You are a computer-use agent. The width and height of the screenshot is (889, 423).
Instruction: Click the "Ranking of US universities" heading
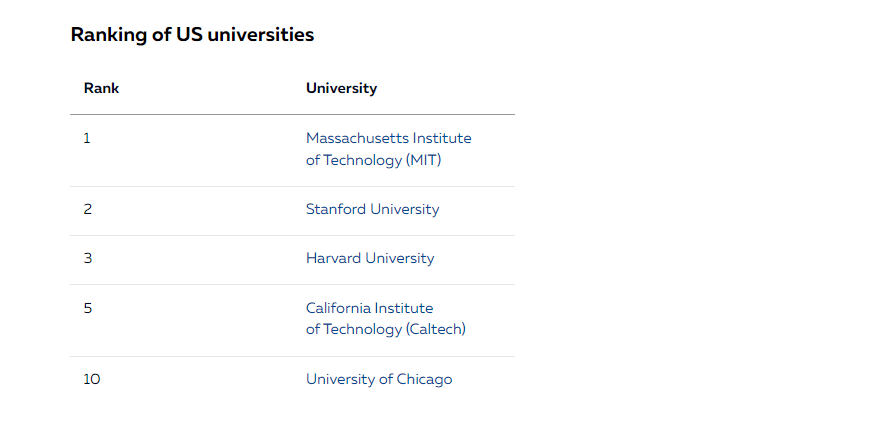(192, 35)
